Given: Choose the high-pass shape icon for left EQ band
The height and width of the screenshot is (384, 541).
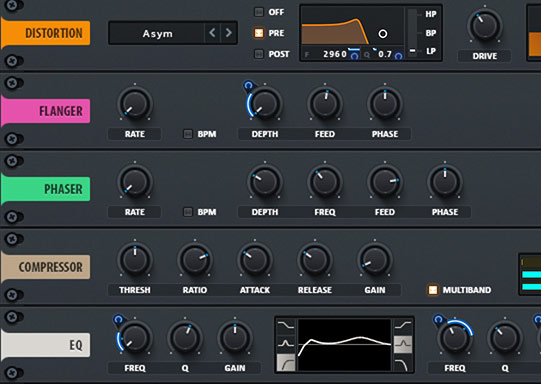Looking at the screenshot, I should click(286, 362).
